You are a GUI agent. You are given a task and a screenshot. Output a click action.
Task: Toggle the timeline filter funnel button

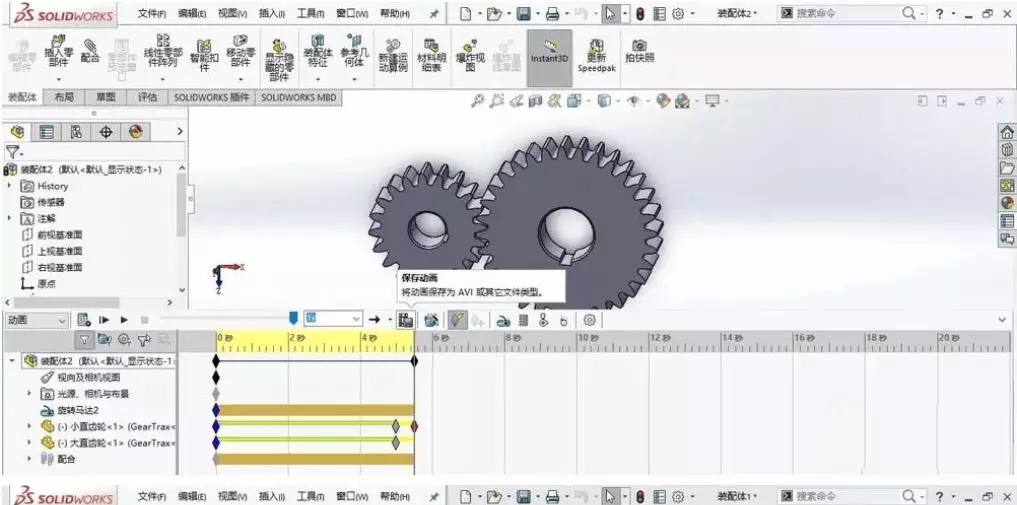[84, 339]
